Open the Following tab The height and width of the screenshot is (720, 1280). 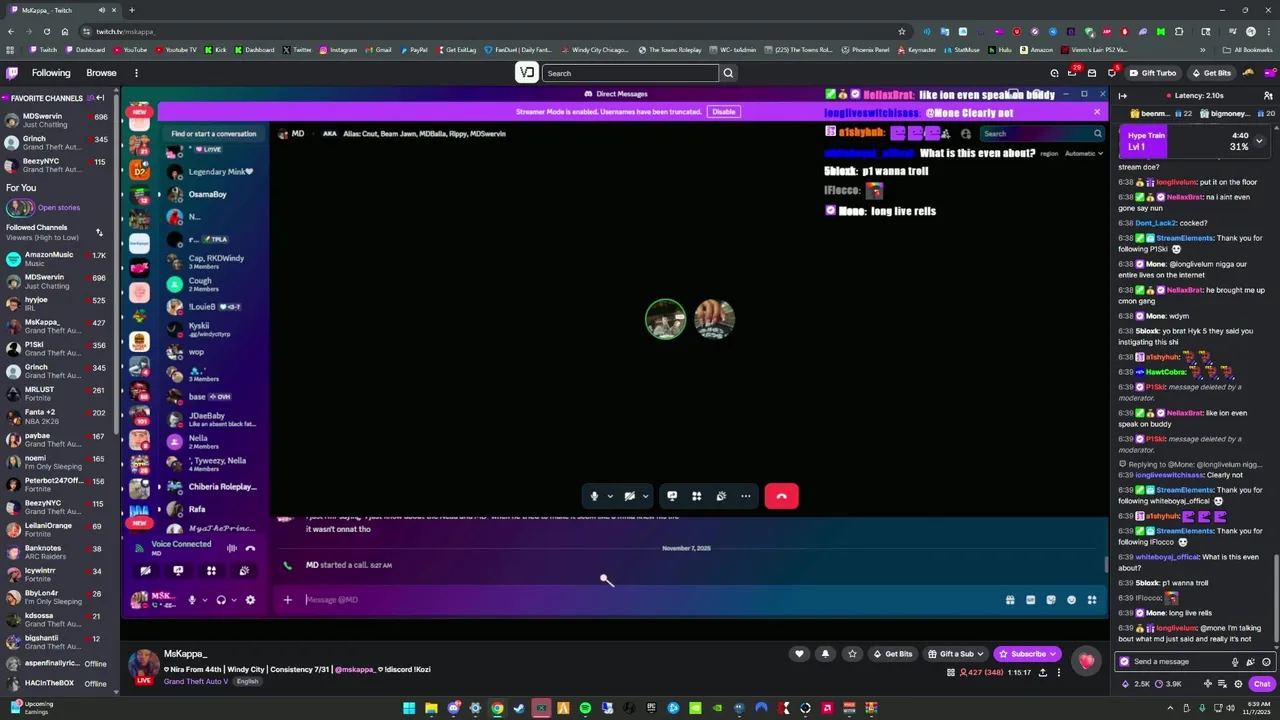click(x=51, y=73)
